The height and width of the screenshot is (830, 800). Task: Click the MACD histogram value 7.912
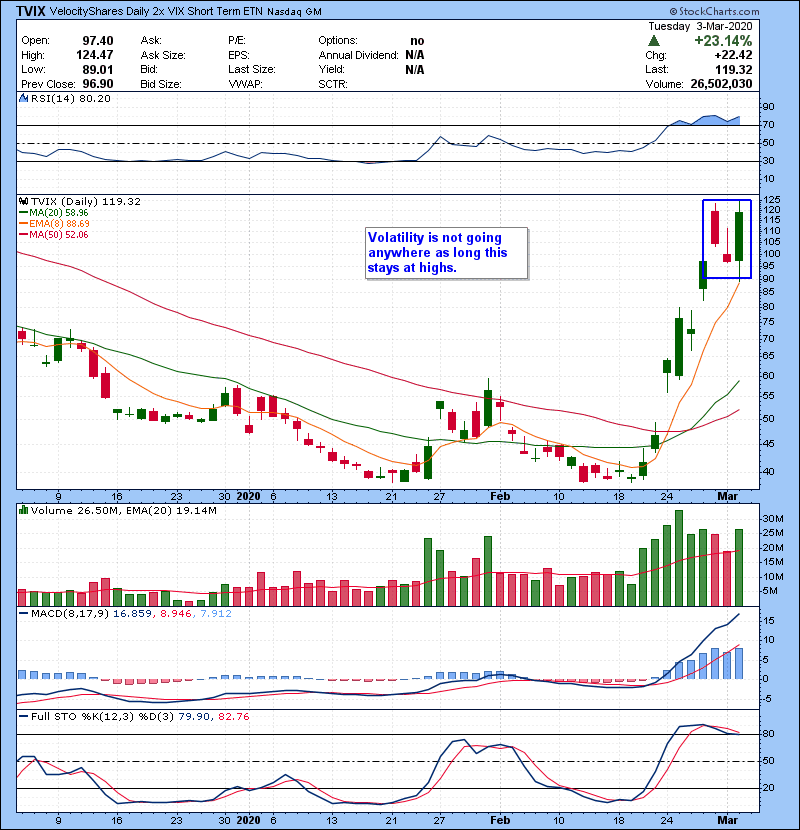click(x=216, y=614)
